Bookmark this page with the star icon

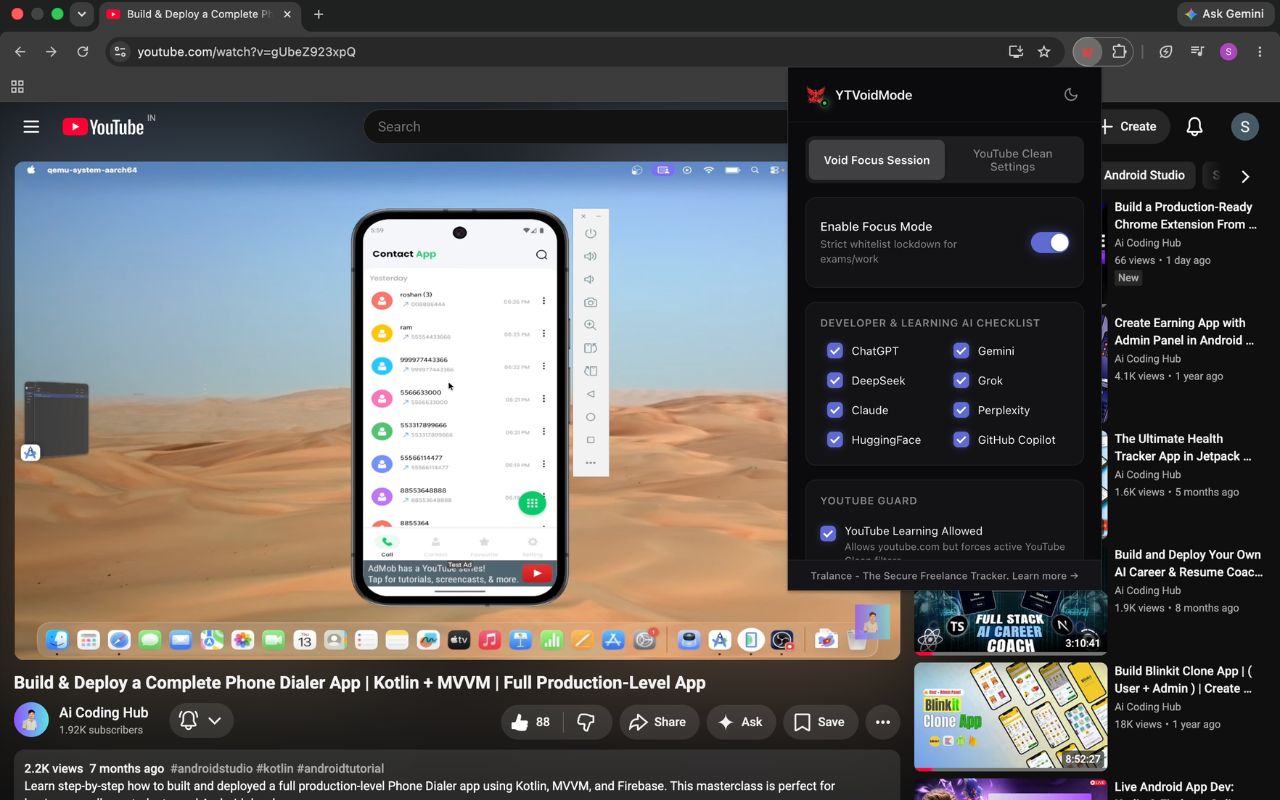pos(1044,51)
